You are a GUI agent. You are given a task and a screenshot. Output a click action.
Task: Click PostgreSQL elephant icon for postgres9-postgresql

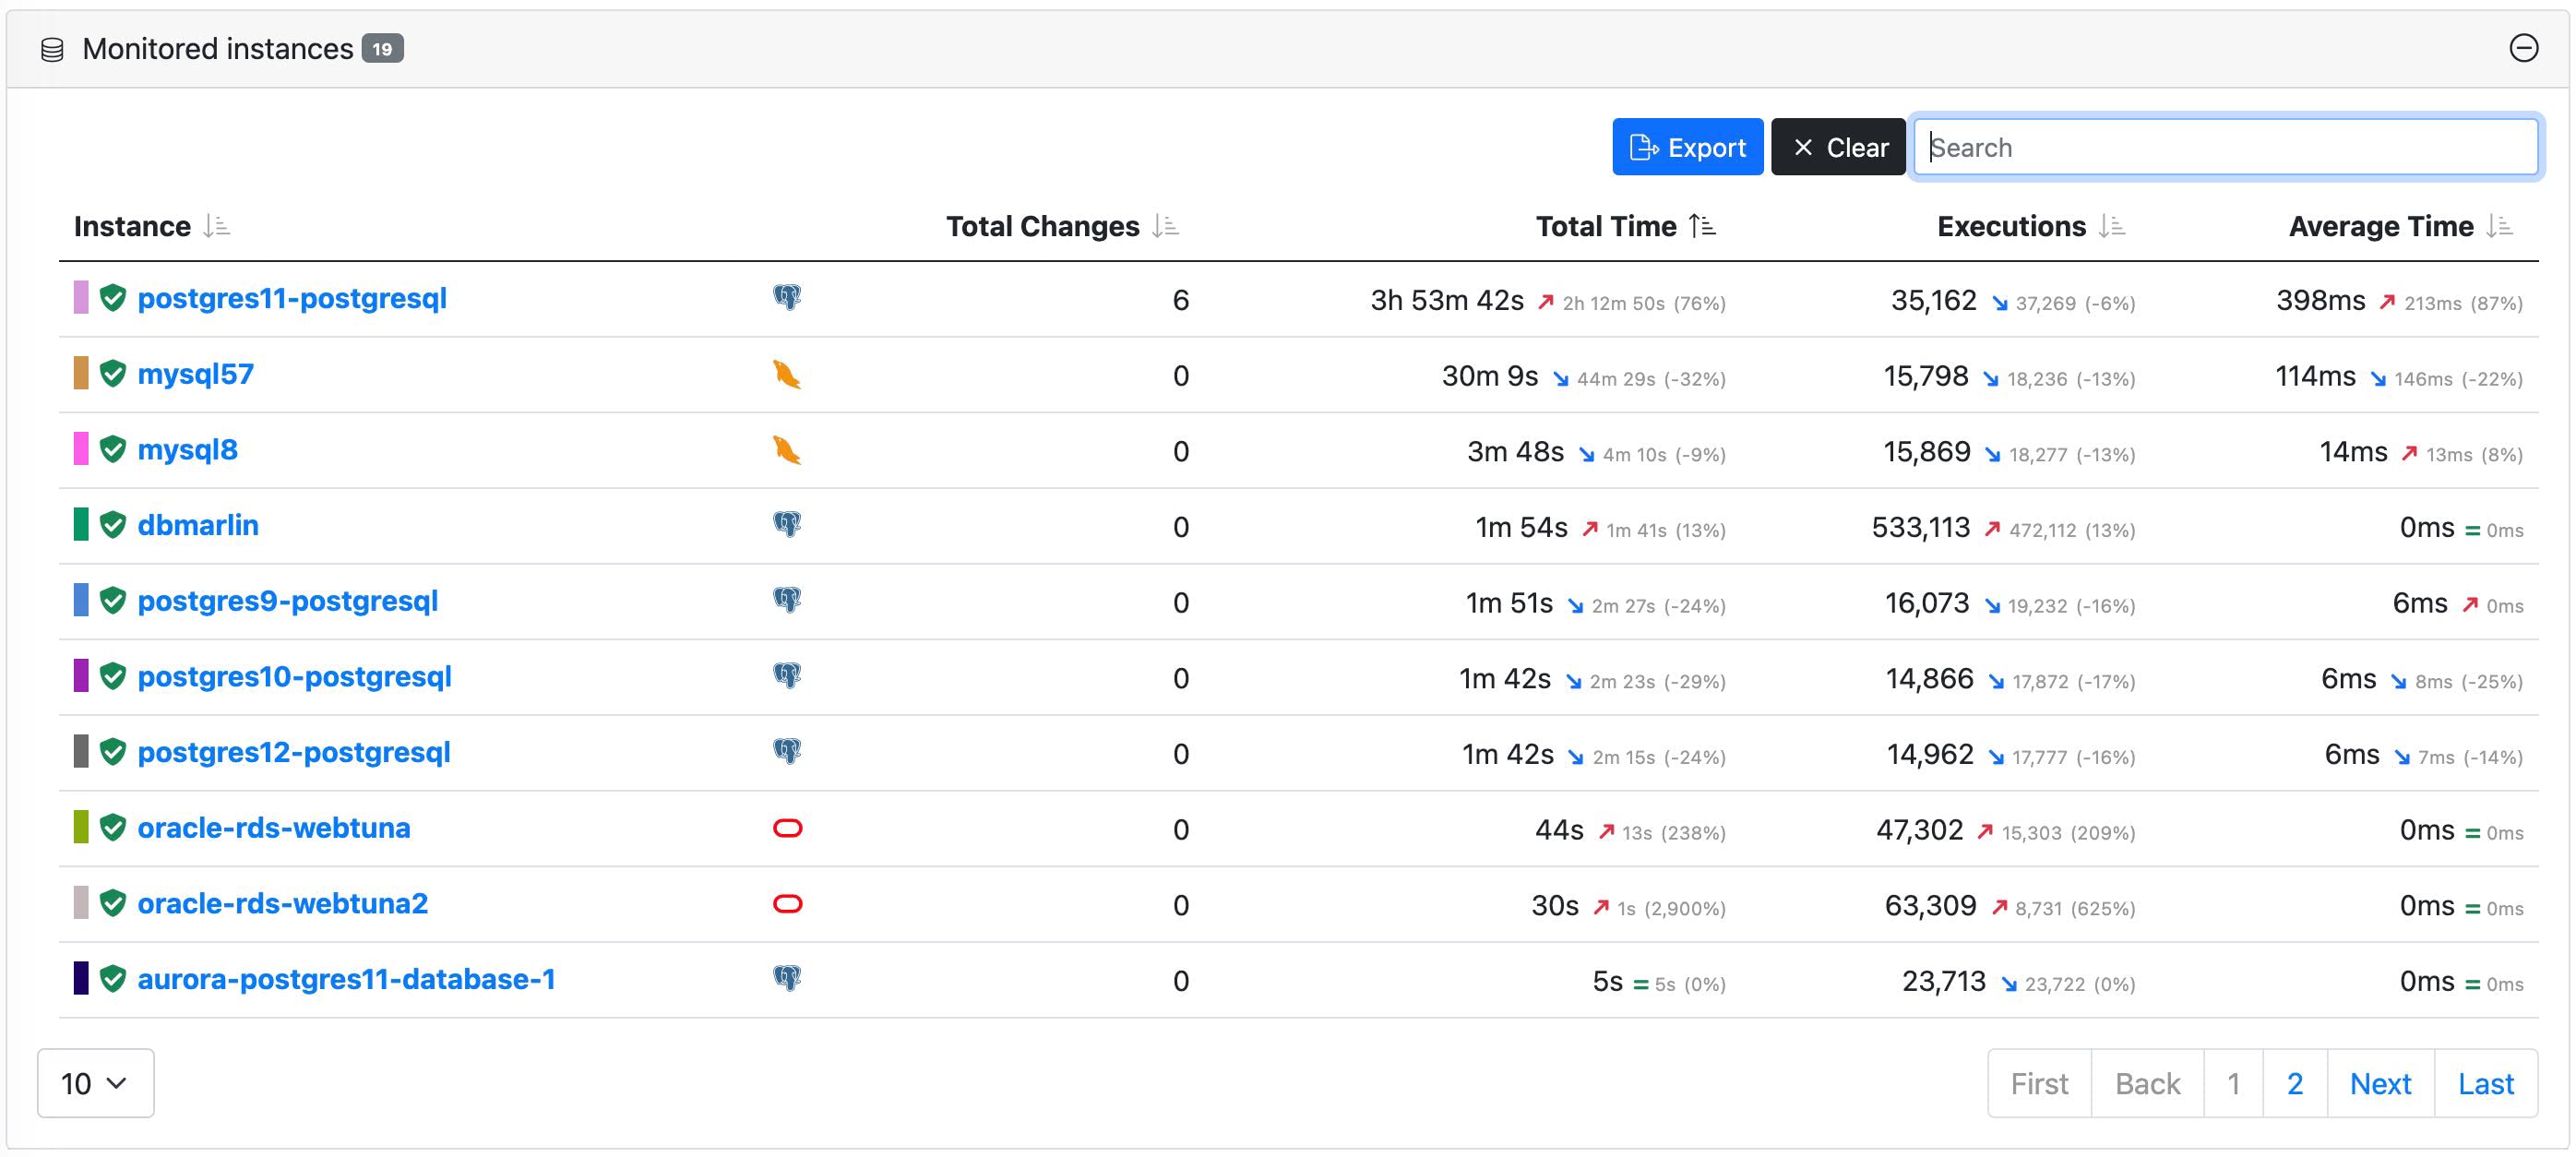pyautogui.click(x=787, y=600)
